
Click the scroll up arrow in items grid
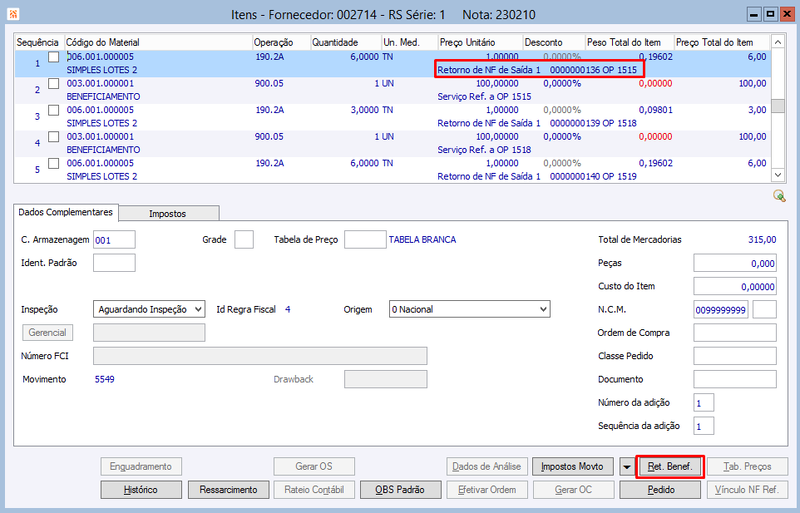778,42
